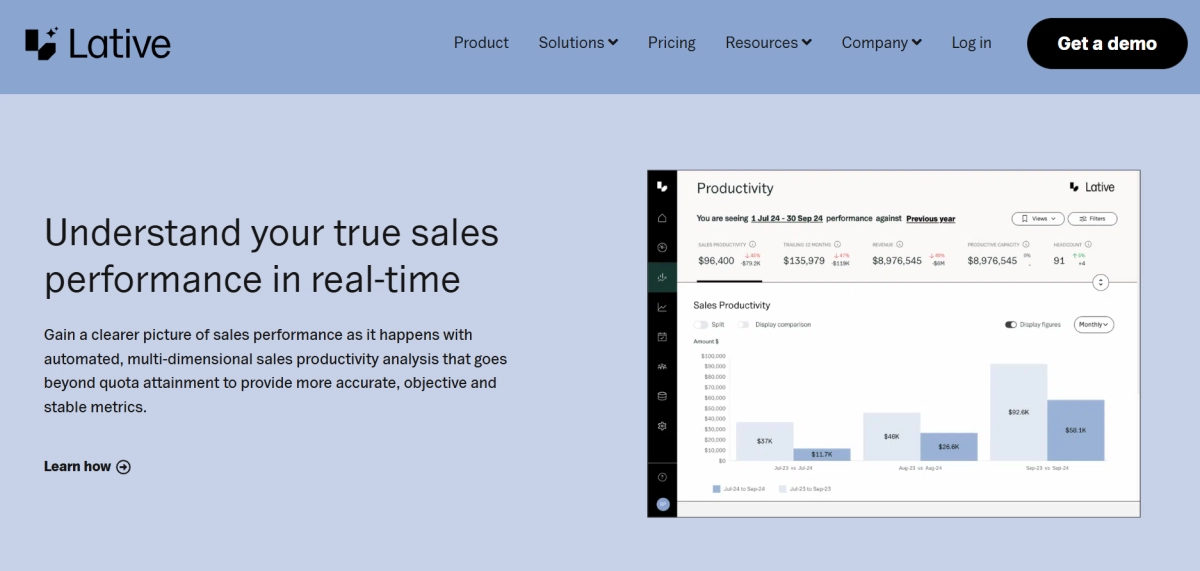The image size is (1200, 571).
Task: Turn on the Display comparison toggle
Action: [x=744, y=324]
